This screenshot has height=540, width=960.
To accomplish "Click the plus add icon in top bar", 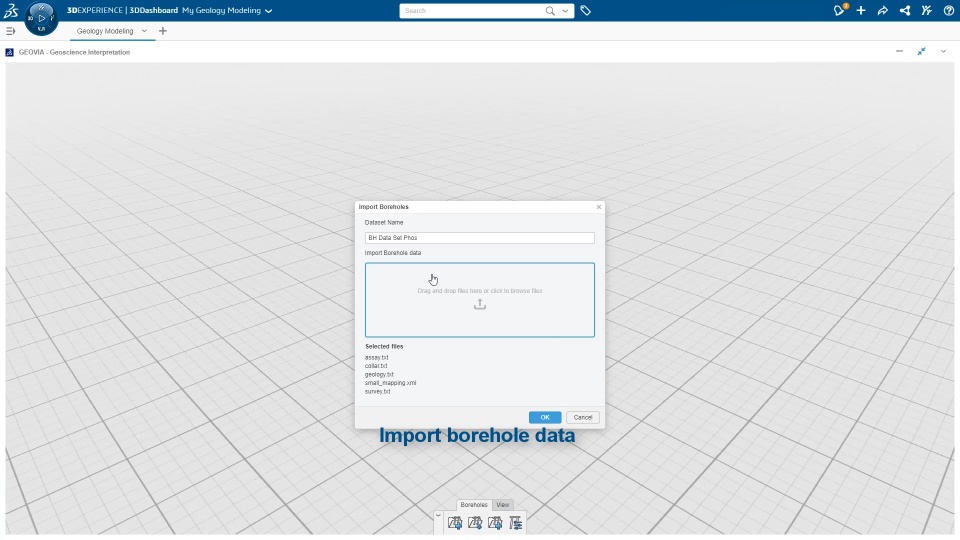I will click(x=861, y=10).
